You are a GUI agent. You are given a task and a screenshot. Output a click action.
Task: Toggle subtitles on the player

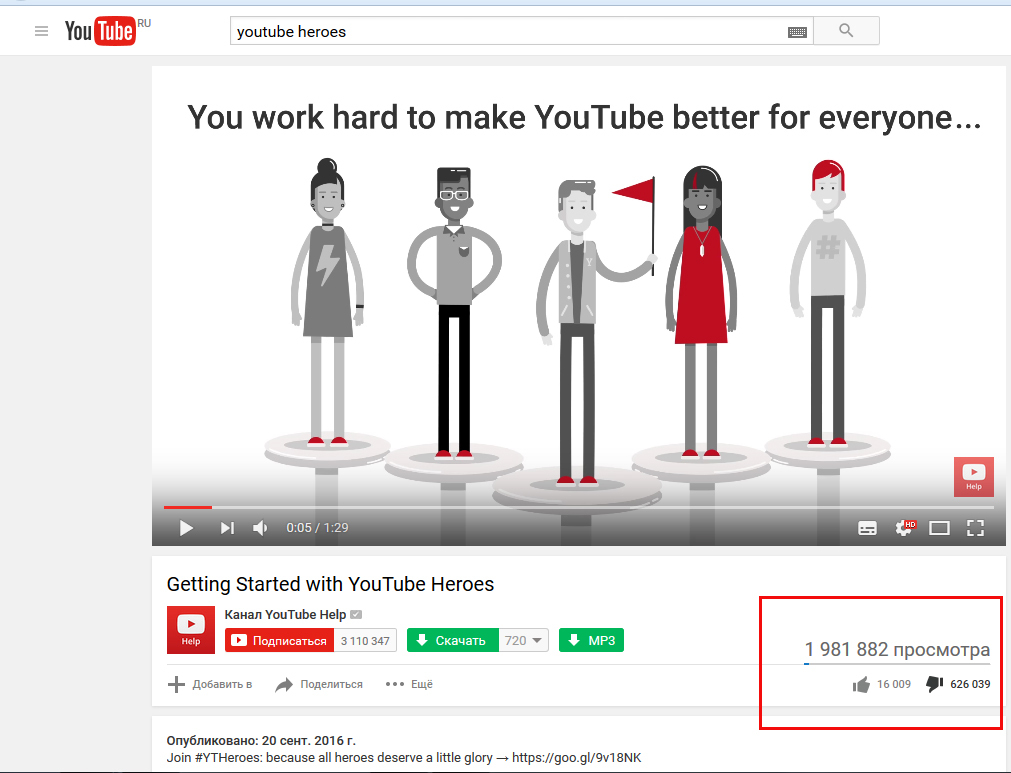pyautogui.click(x=867, y=529)
